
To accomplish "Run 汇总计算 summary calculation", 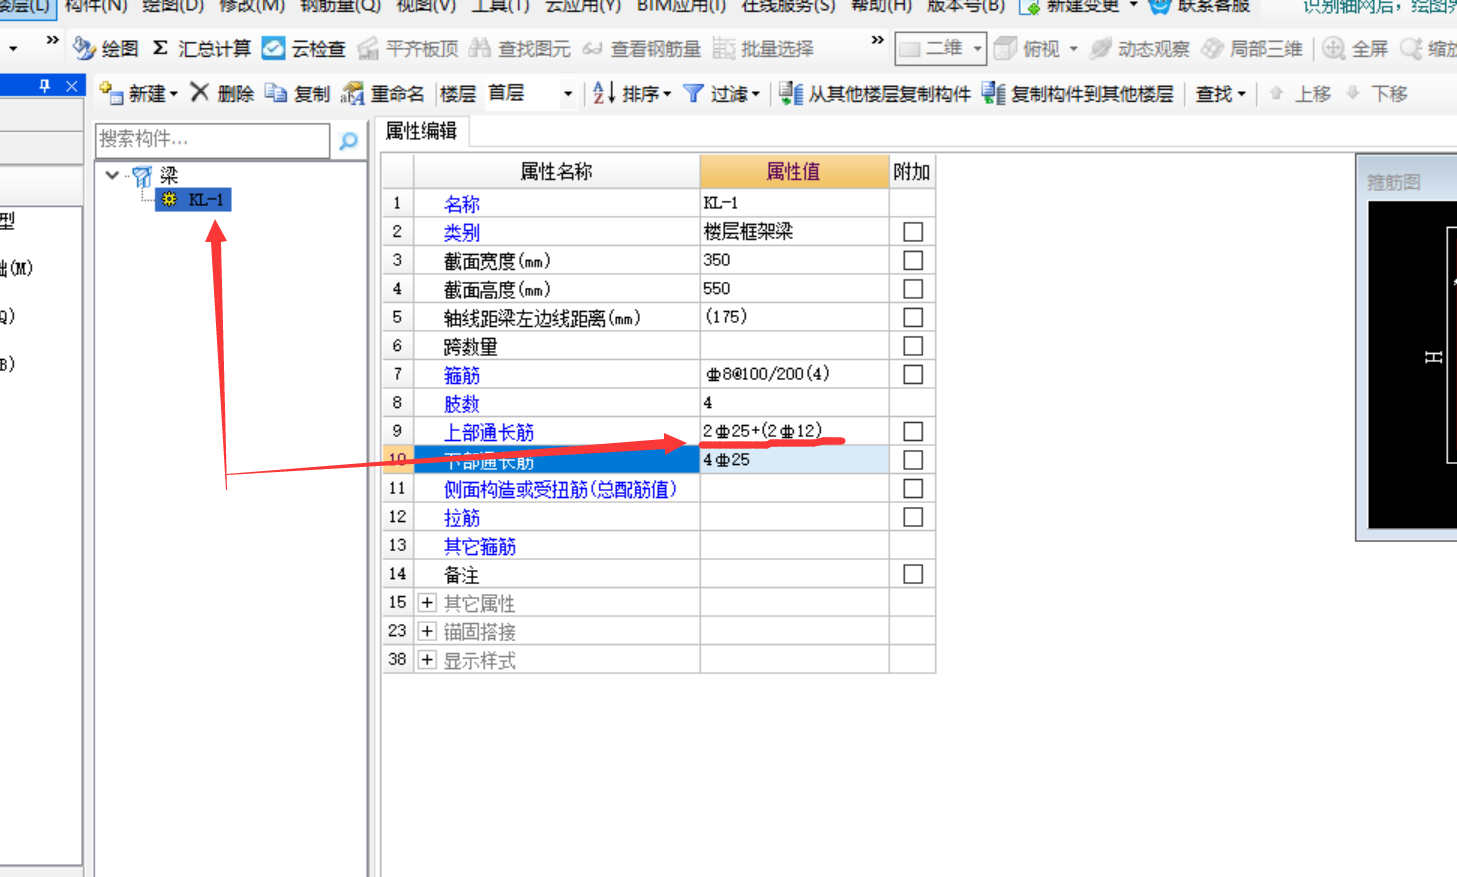I will (201, 48).
